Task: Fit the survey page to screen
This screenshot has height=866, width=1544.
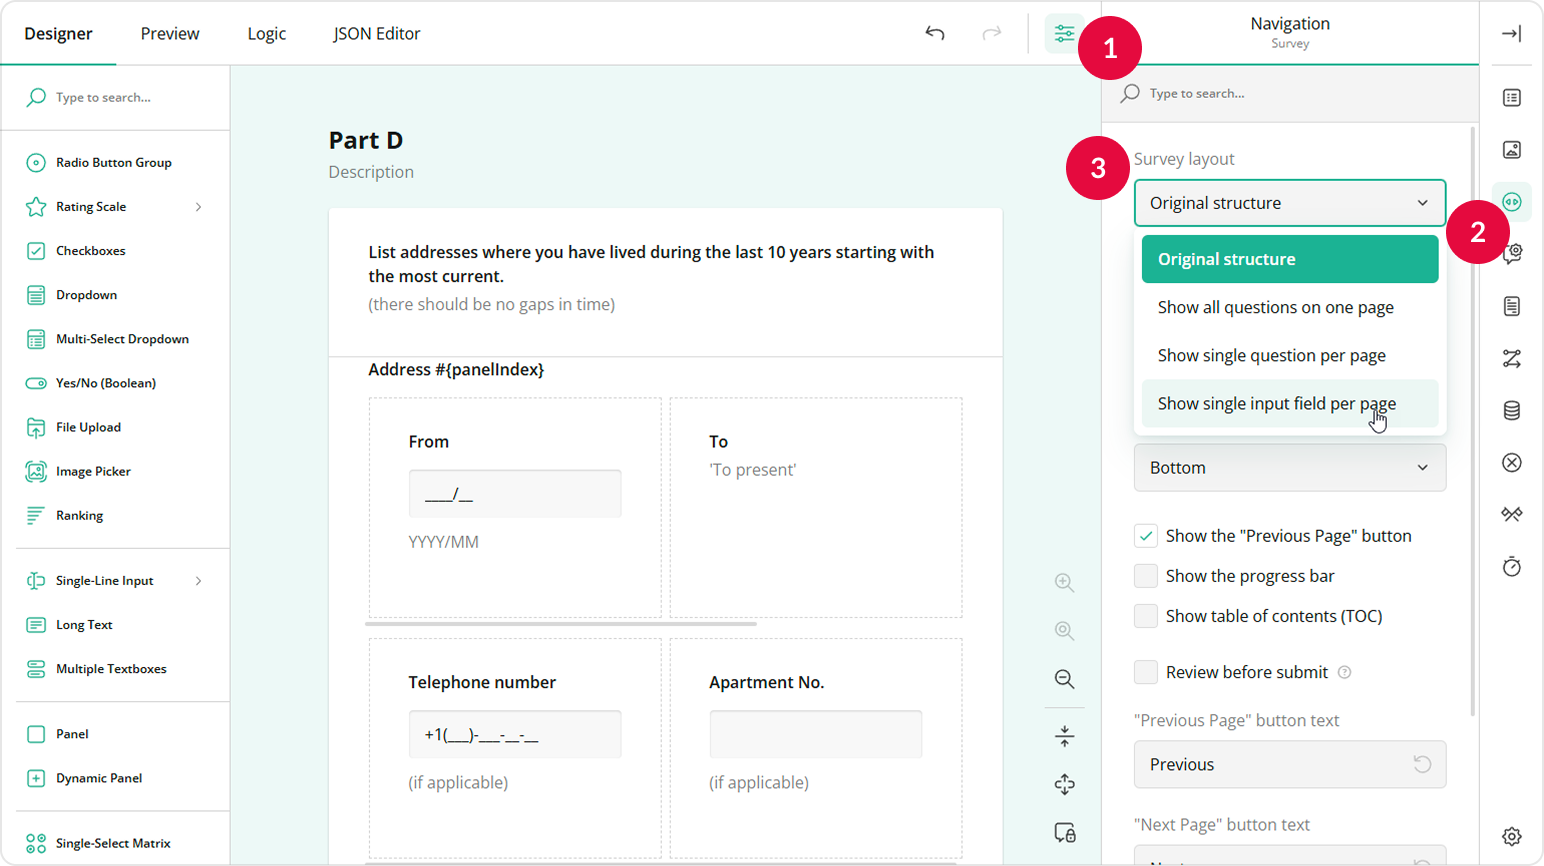Action: click(1063, 735)
